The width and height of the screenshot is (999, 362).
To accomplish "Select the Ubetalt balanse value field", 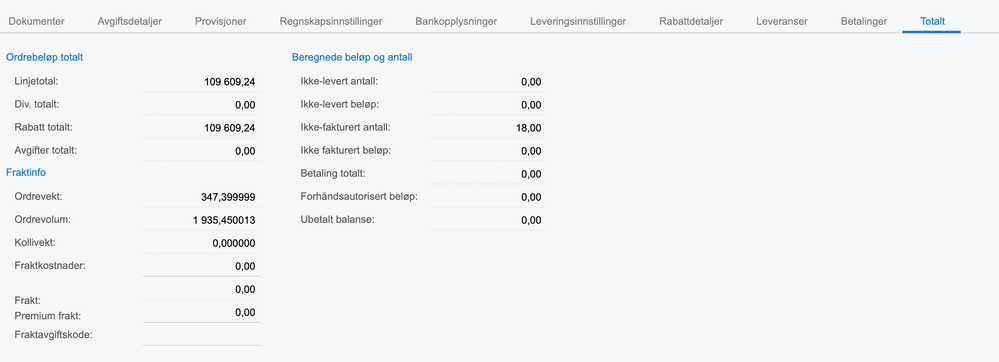I will coord(488,220).
